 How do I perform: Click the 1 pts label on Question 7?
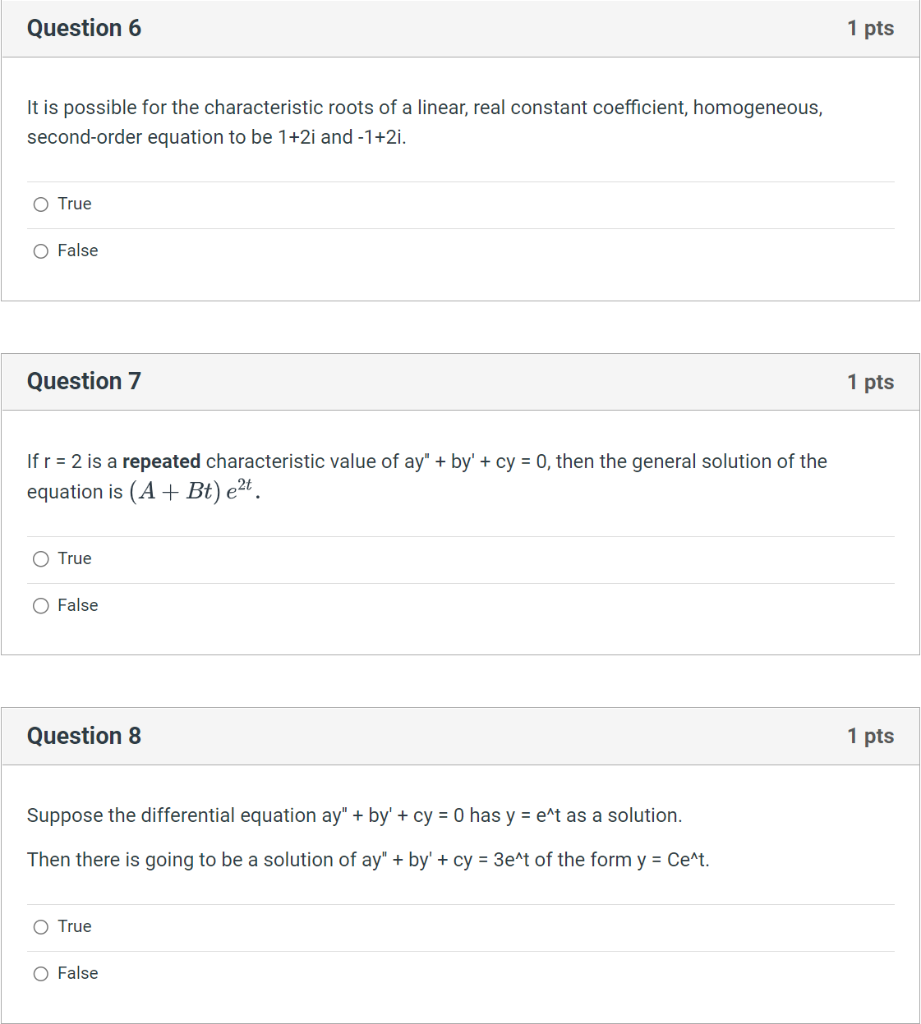[870, 381]
